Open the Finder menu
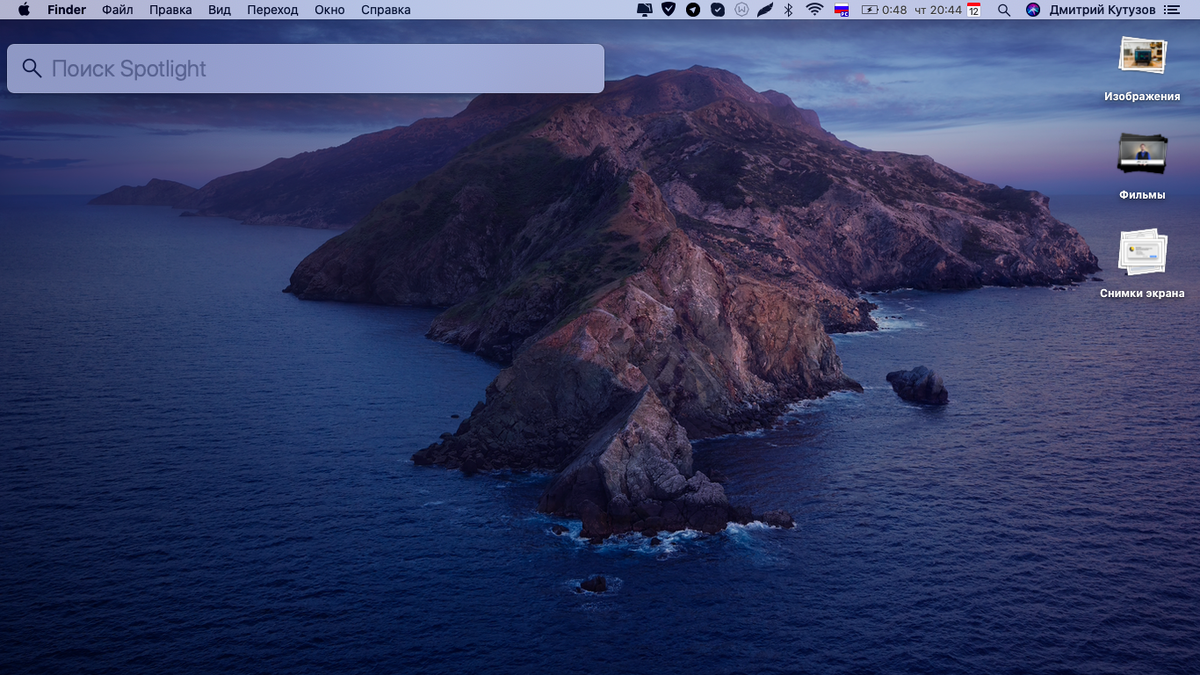Screen dimensions: 1200x675 click(66, 10)
